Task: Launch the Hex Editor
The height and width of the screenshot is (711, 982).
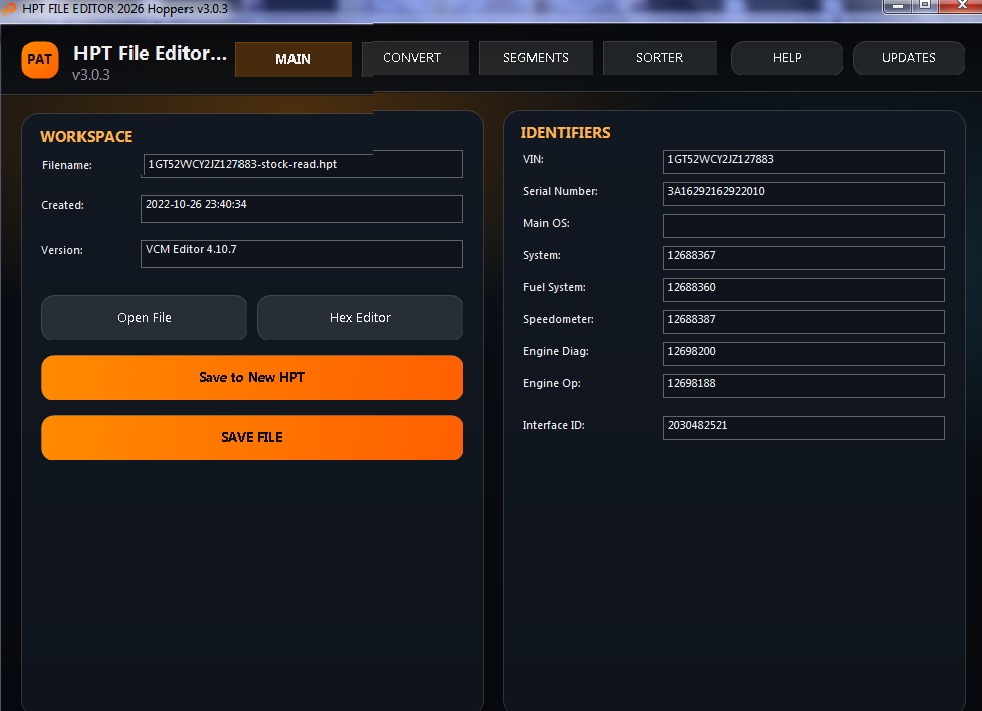Action: click(360, 318)
